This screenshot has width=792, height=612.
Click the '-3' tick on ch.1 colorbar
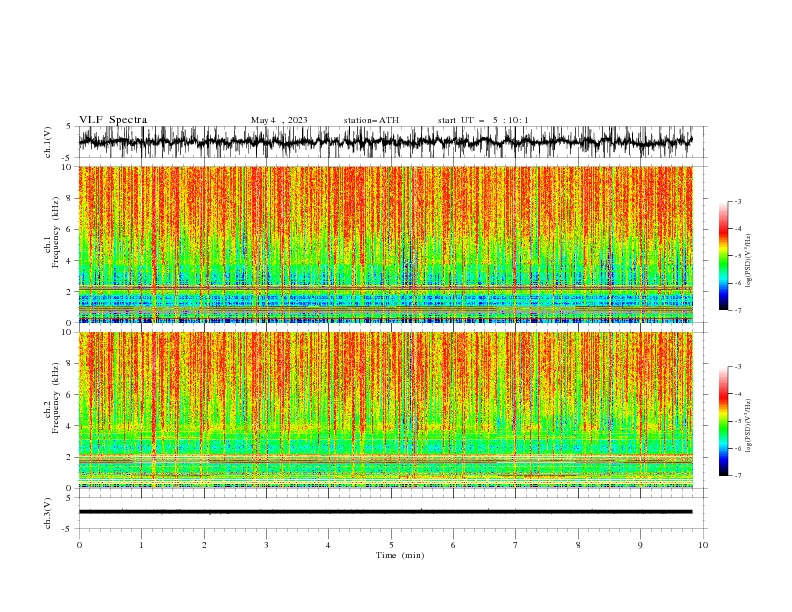coord(738,201)
